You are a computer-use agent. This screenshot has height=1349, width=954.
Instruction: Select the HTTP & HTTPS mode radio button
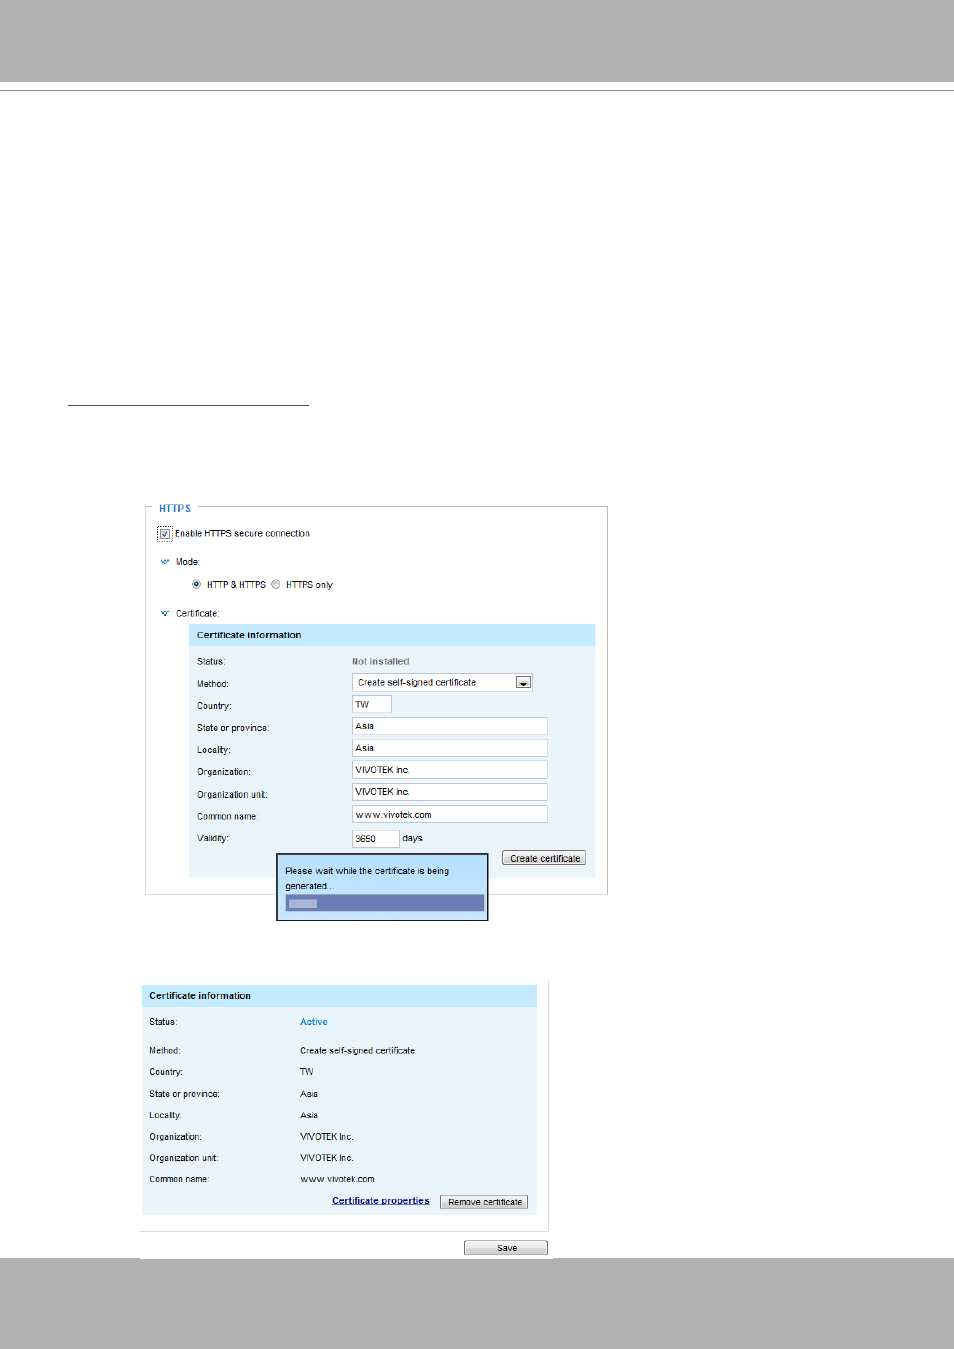coord(197,585)
